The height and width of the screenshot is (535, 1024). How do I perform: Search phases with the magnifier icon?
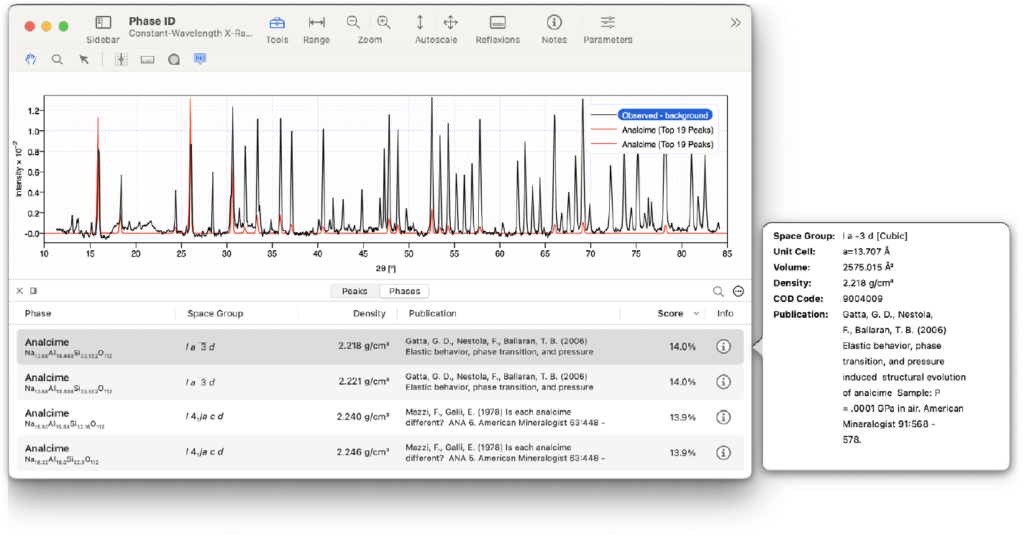(x=718, y=291)
